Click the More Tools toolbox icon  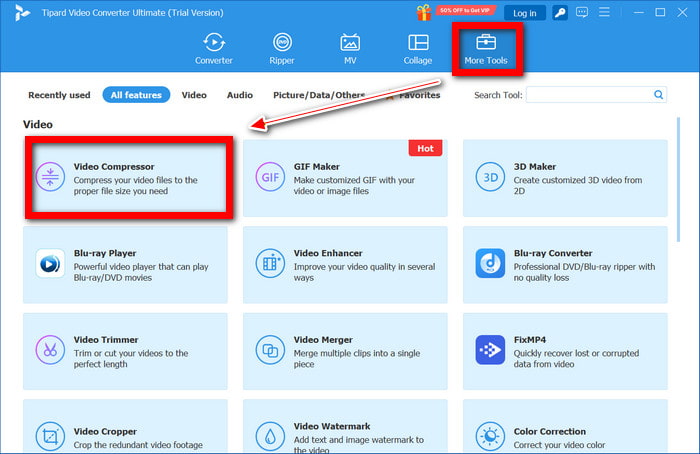[487, 43]
